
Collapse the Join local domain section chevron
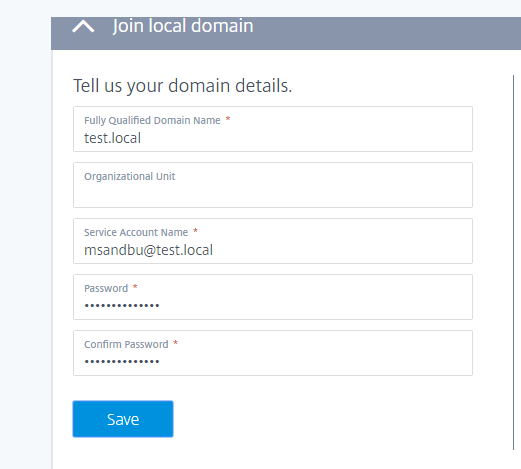coord(83,26)
